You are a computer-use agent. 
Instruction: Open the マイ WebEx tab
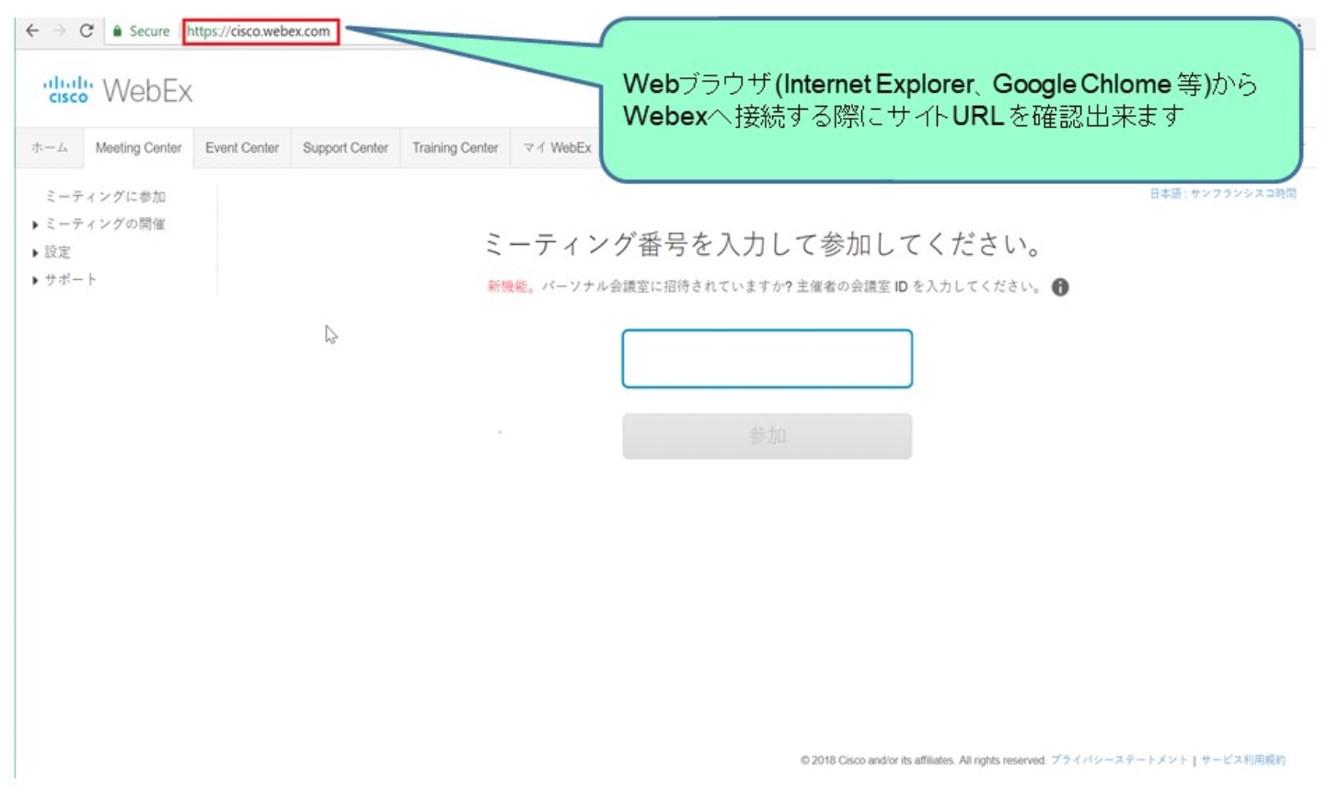tap(557, 148)
